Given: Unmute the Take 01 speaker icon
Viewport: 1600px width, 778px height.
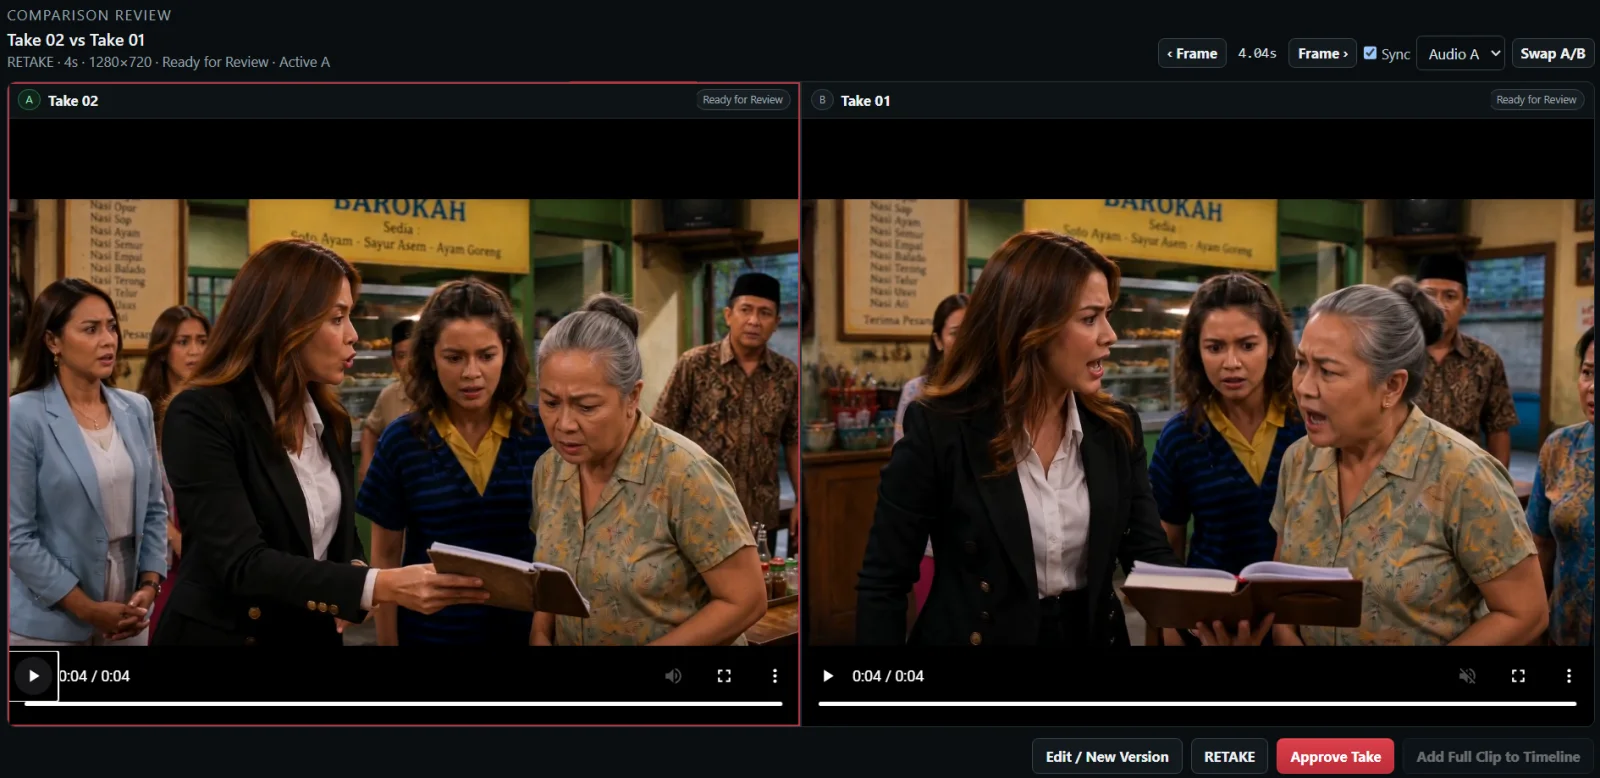Looking at the screenshot, I should pos(1467,676).
